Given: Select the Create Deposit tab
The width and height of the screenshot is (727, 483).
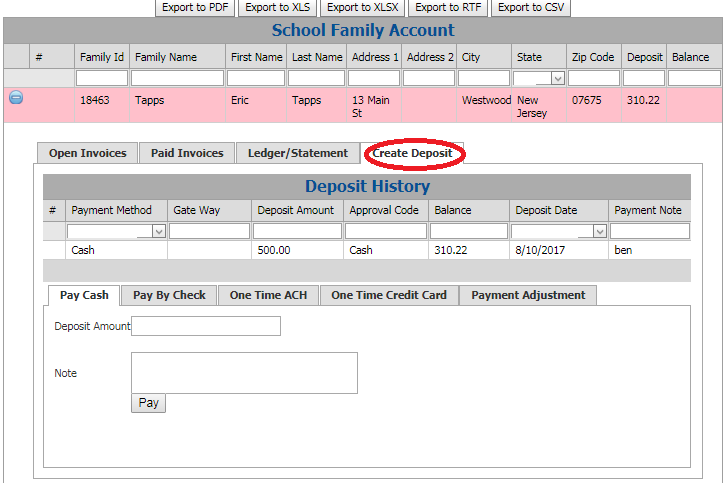Looking at the screenshot, I should point(412,153).
